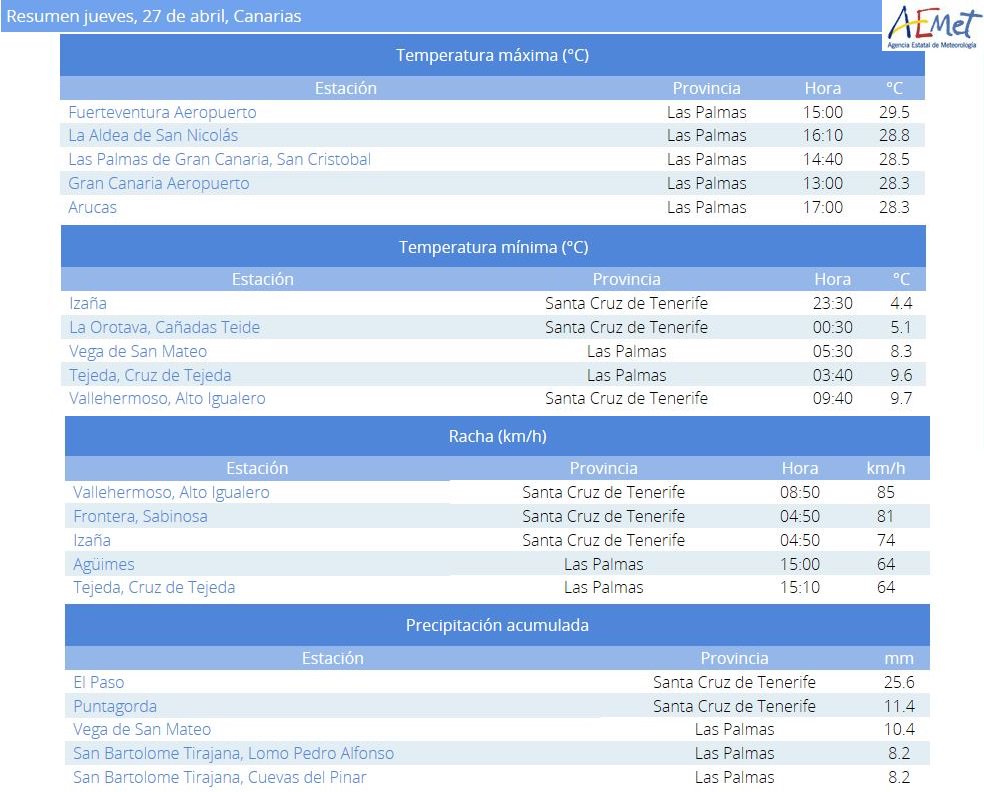
Task: Select the 10.4 mm precipitation value
Action: pos(899,729)
